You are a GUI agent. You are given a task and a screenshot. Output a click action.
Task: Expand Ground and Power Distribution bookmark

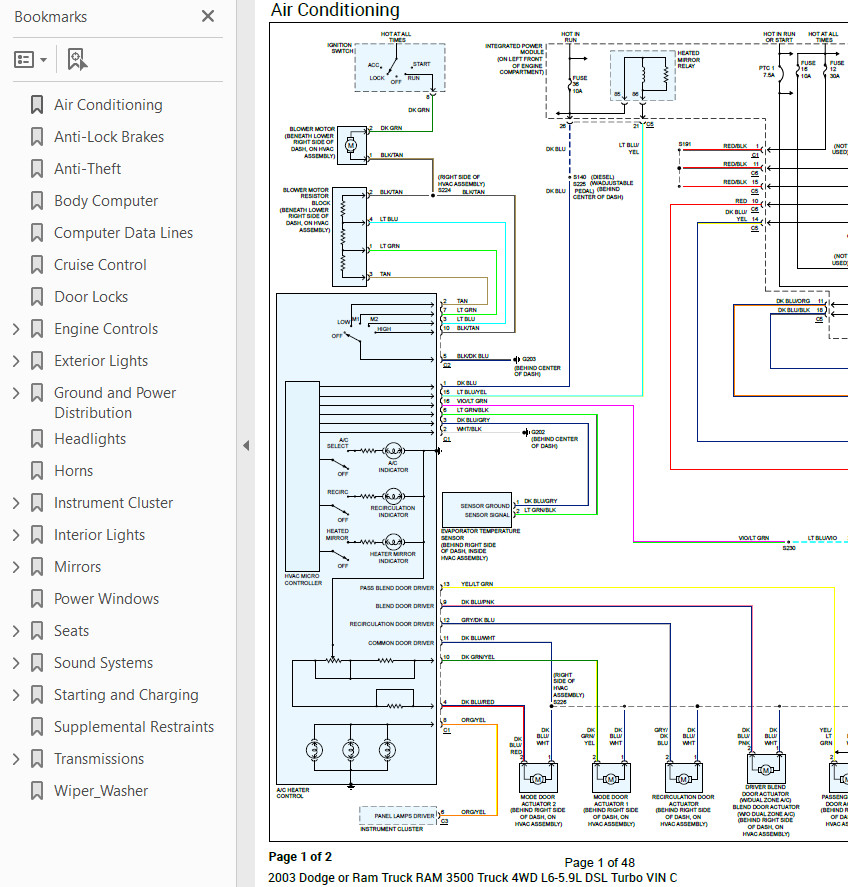tap(16, 393)
